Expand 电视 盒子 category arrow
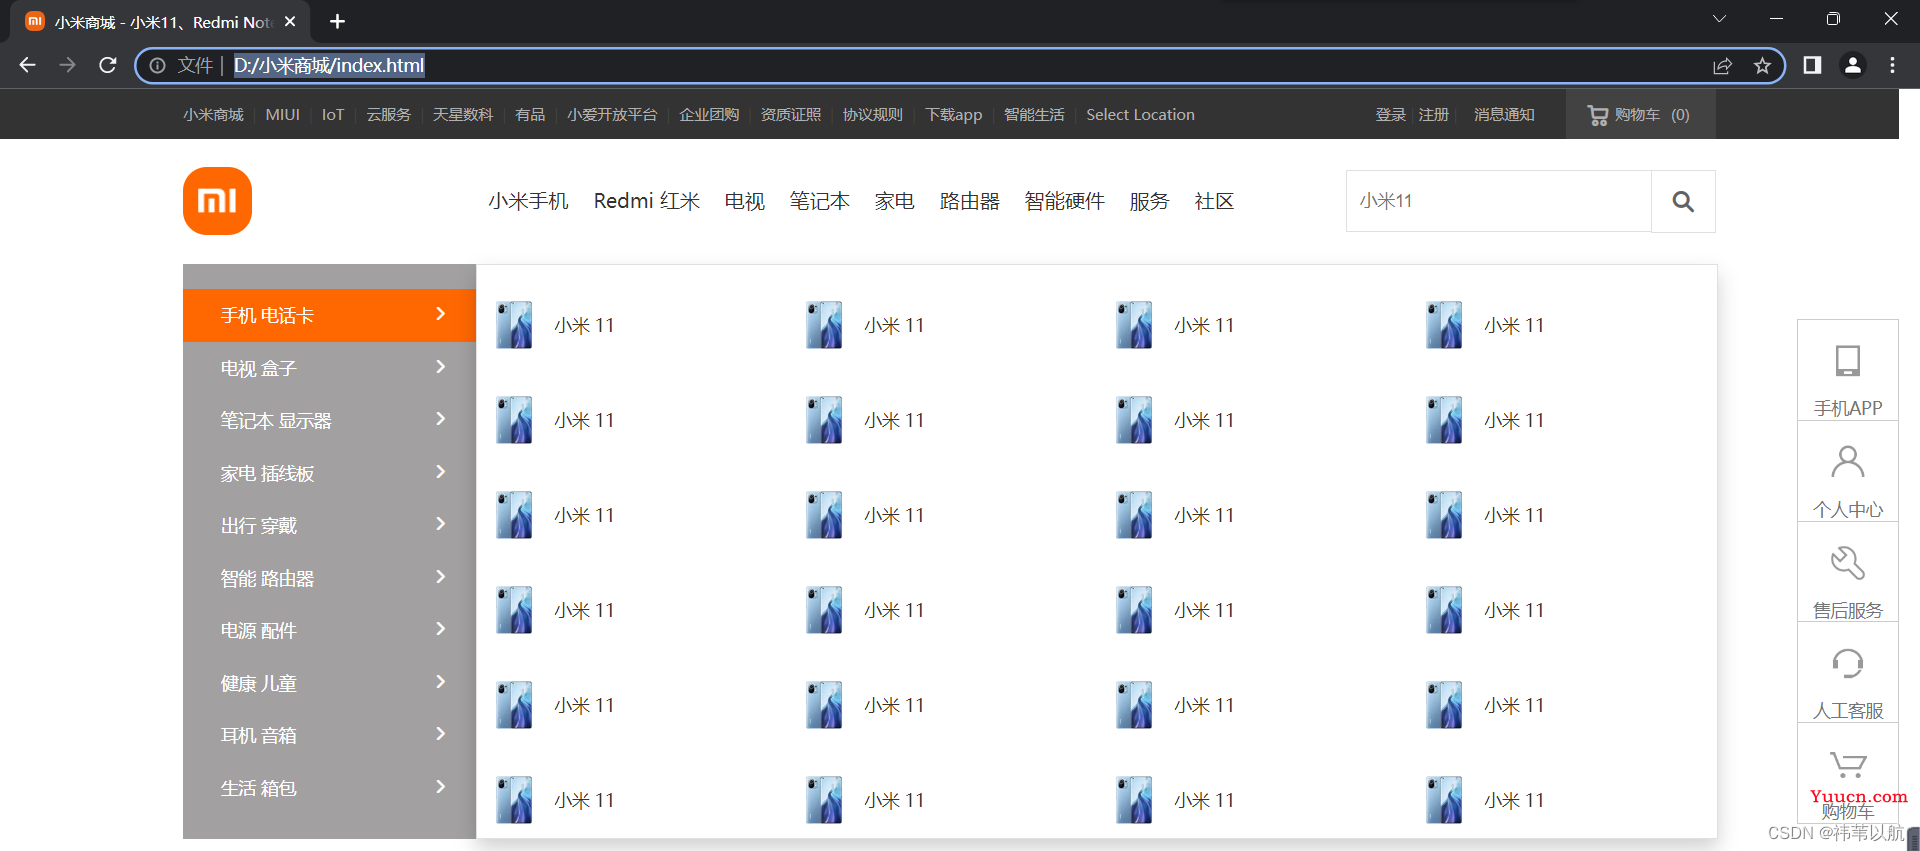Viewport: 1920px width, 851px height. coord(441,367)
